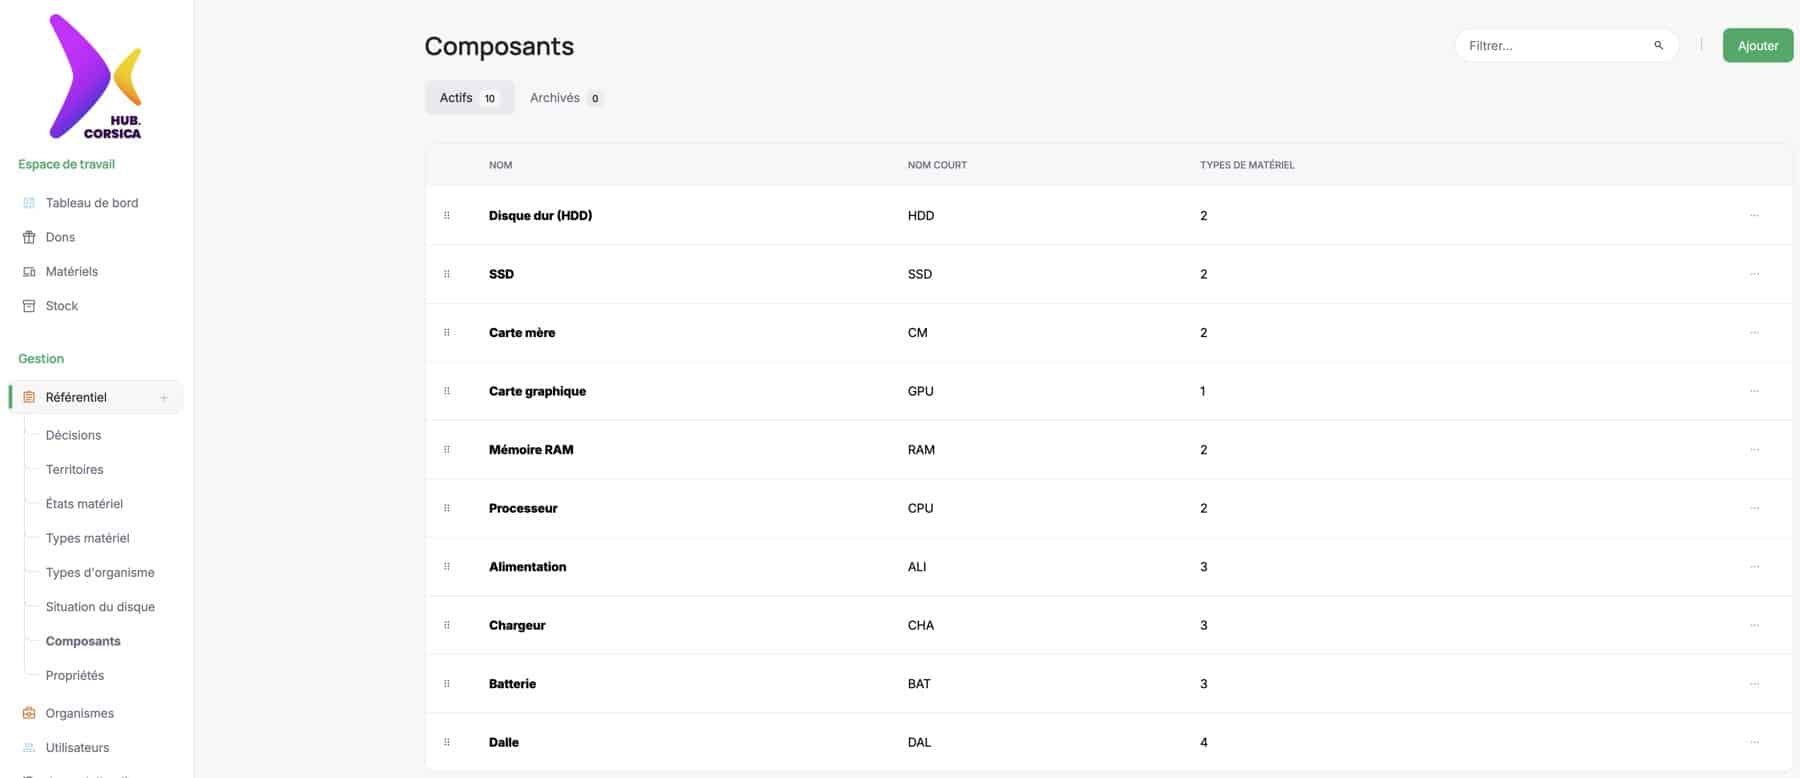Viewport: 1800px width, 778px height.
Task: Click drag handle of Batterie row
Action: (447, 684)
